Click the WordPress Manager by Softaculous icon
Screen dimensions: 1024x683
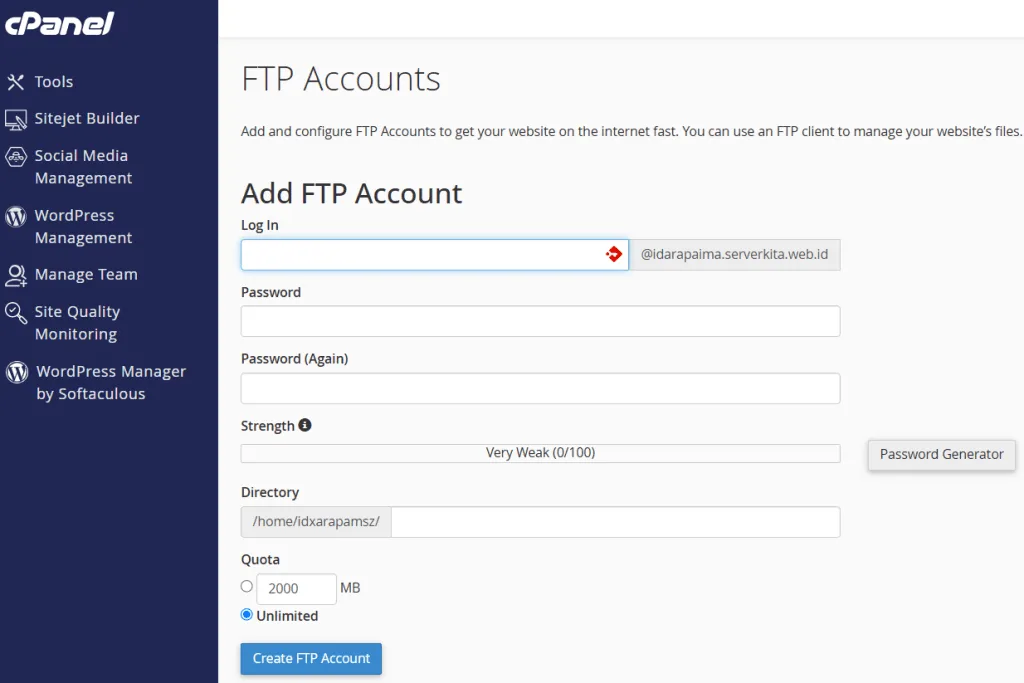(x=16, y=372)
